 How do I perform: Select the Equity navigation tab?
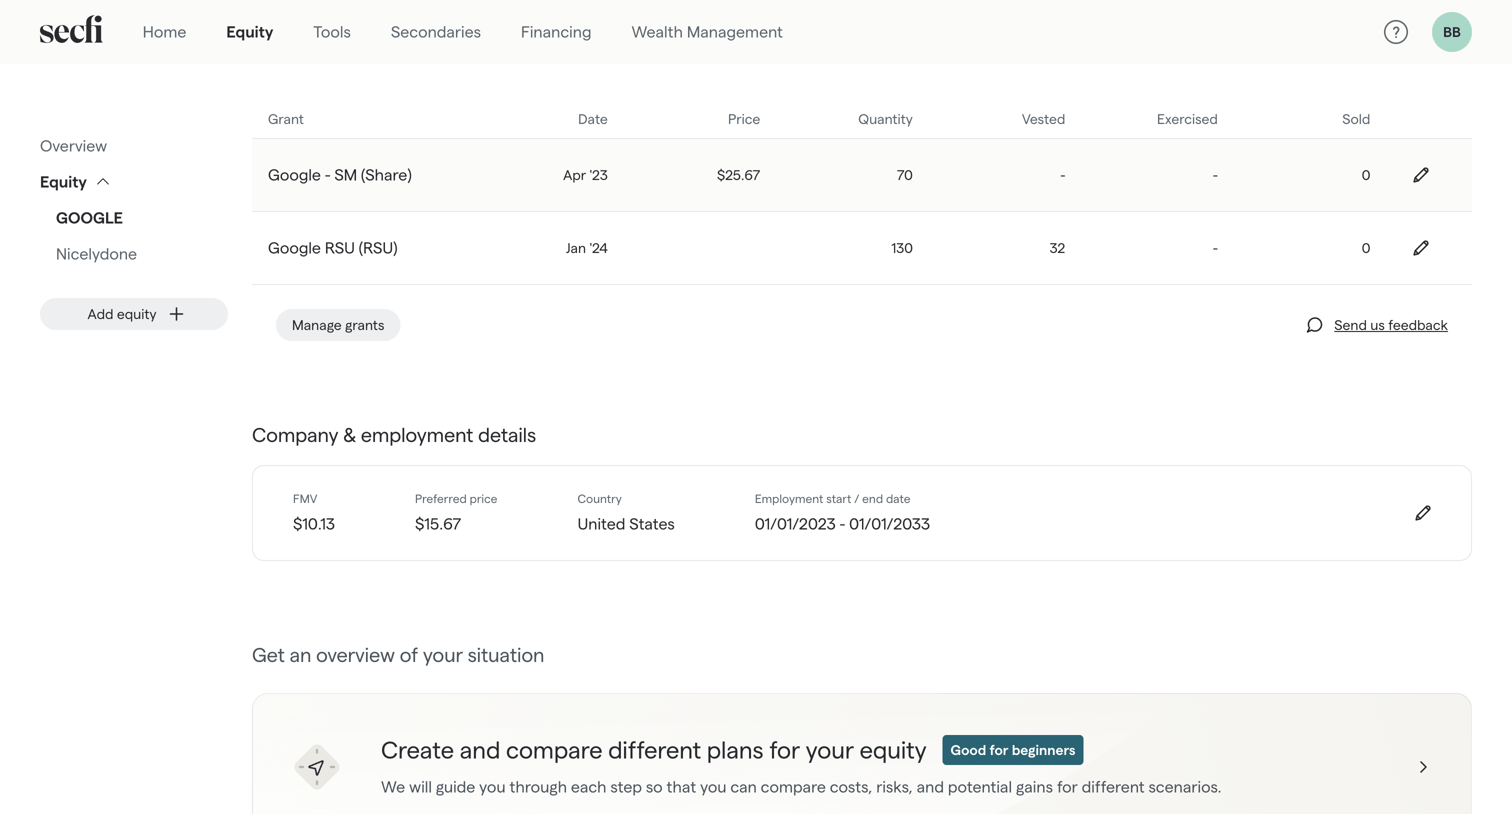249,32
